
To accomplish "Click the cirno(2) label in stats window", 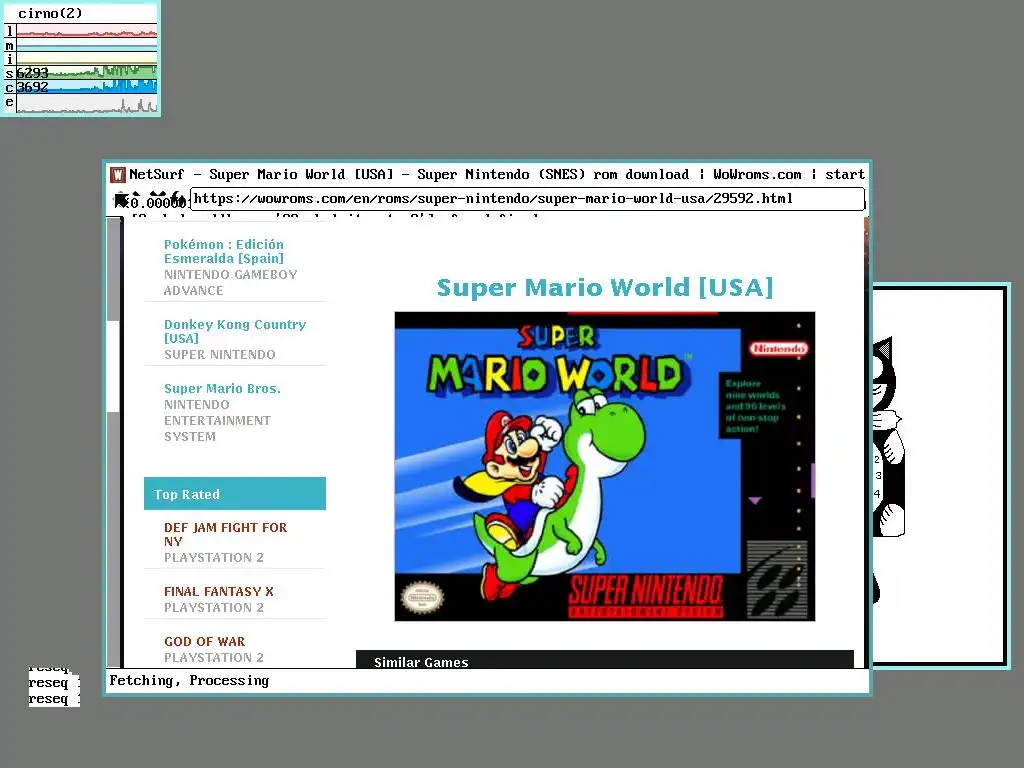I will (50, 13).
